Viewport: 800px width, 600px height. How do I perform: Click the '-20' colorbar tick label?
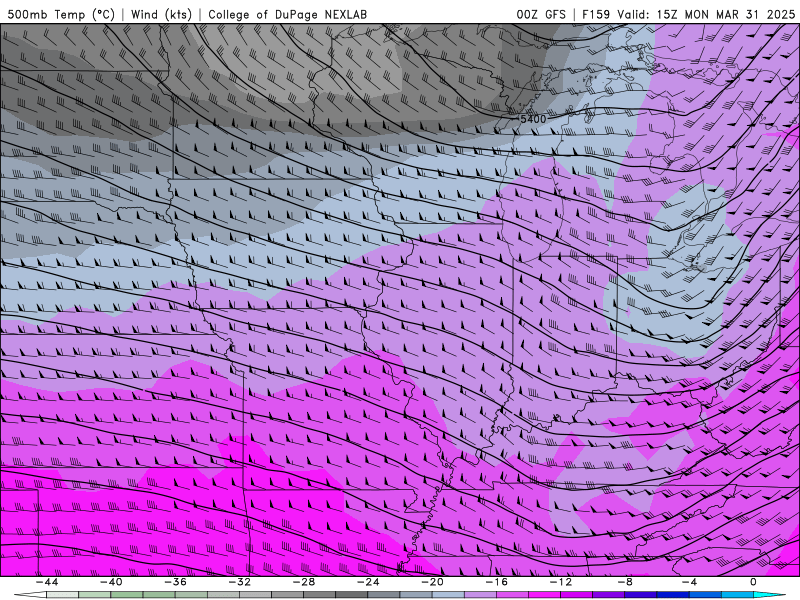432,582
